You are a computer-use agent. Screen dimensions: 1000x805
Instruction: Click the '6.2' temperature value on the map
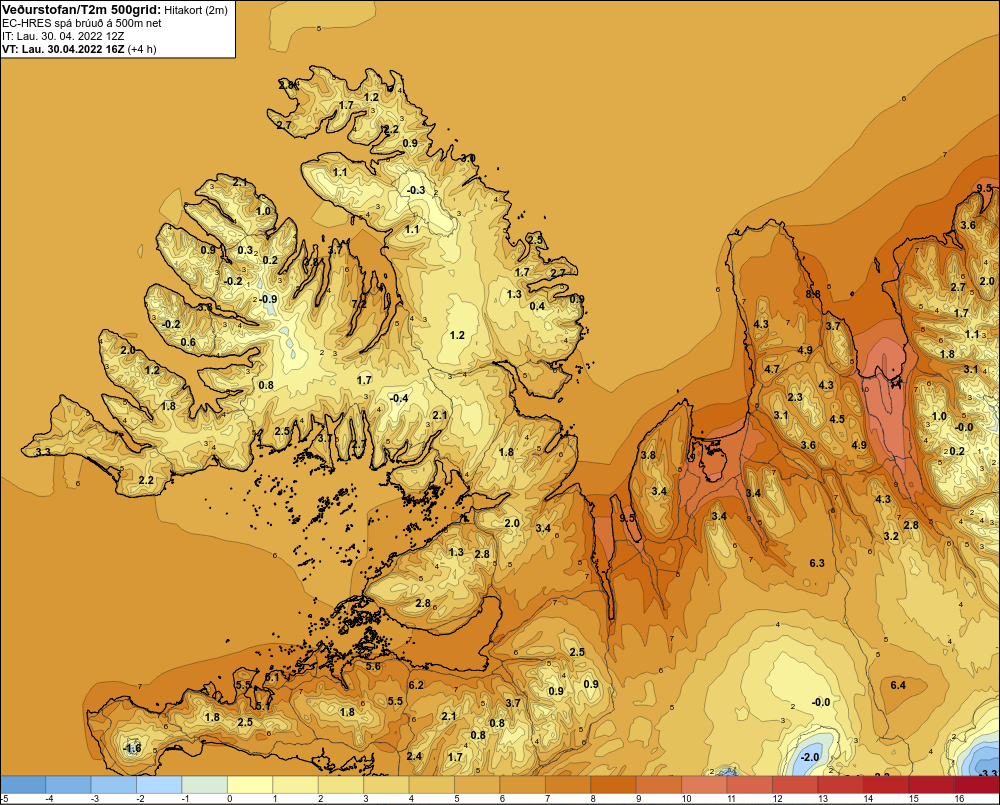click(x=416, y=686)
